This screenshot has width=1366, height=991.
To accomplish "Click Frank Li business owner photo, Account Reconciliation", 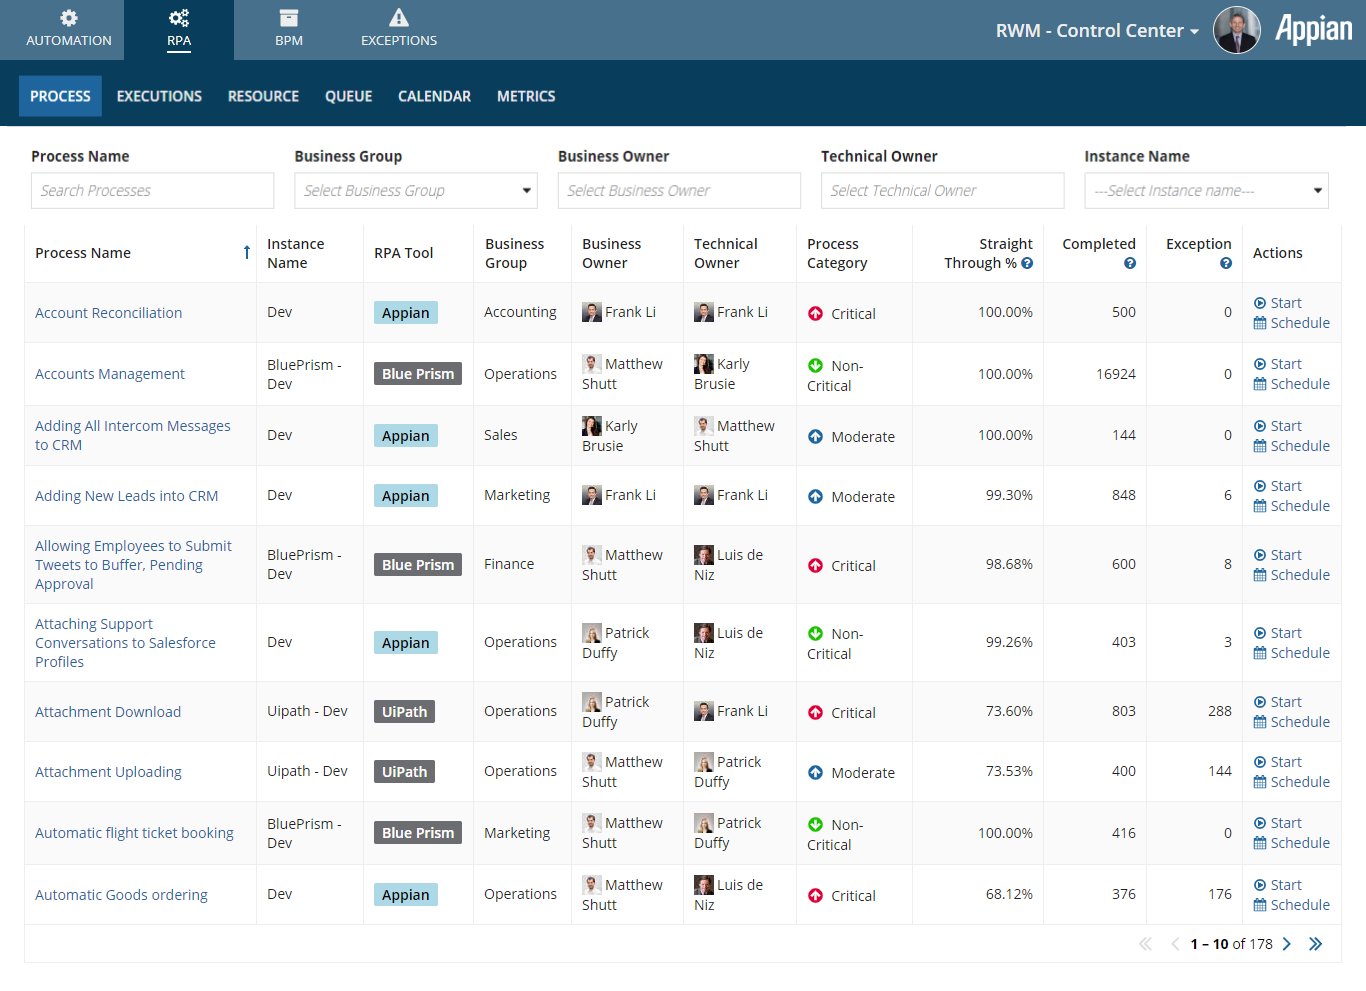I will (592, 312).
